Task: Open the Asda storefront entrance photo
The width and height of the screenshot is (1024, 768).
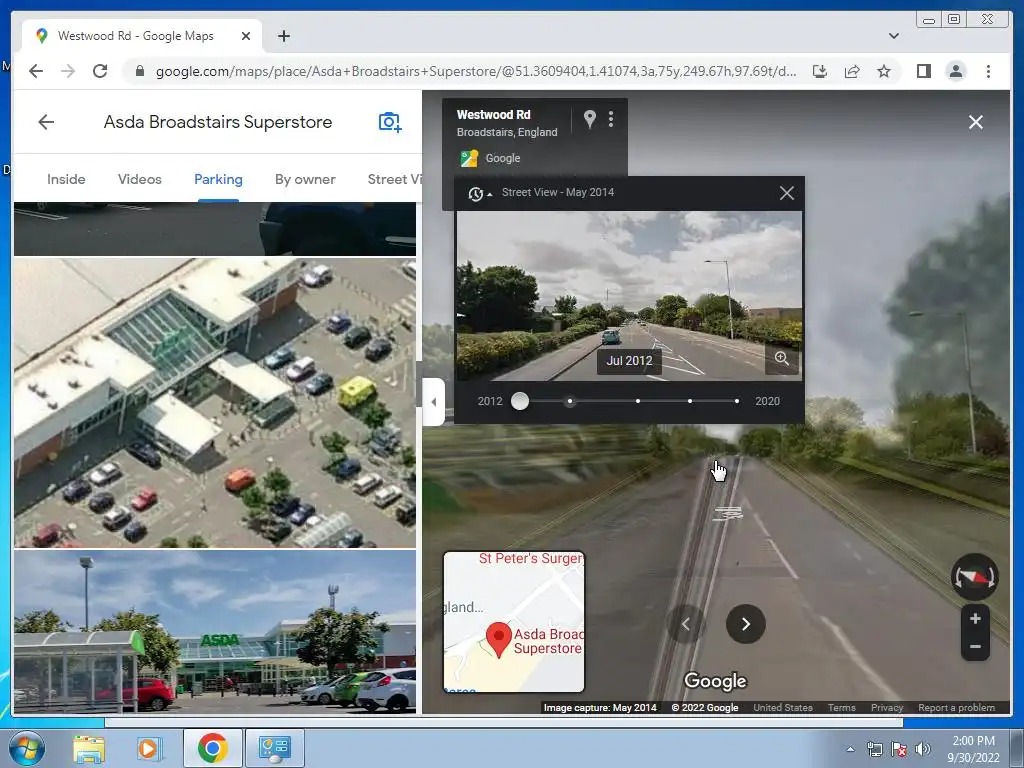Action: pyautogui.click(x=215, y=631)
